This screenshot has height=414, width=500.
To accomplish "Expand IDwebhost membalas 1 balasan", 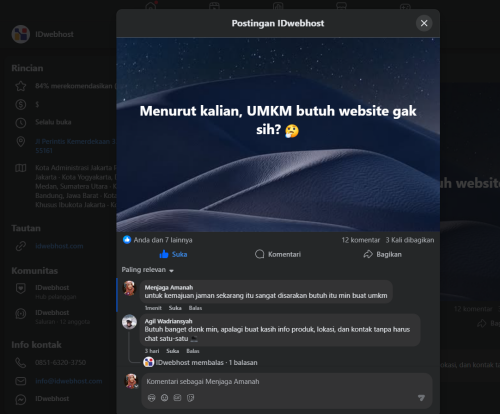I will click(x=207, y=362).
